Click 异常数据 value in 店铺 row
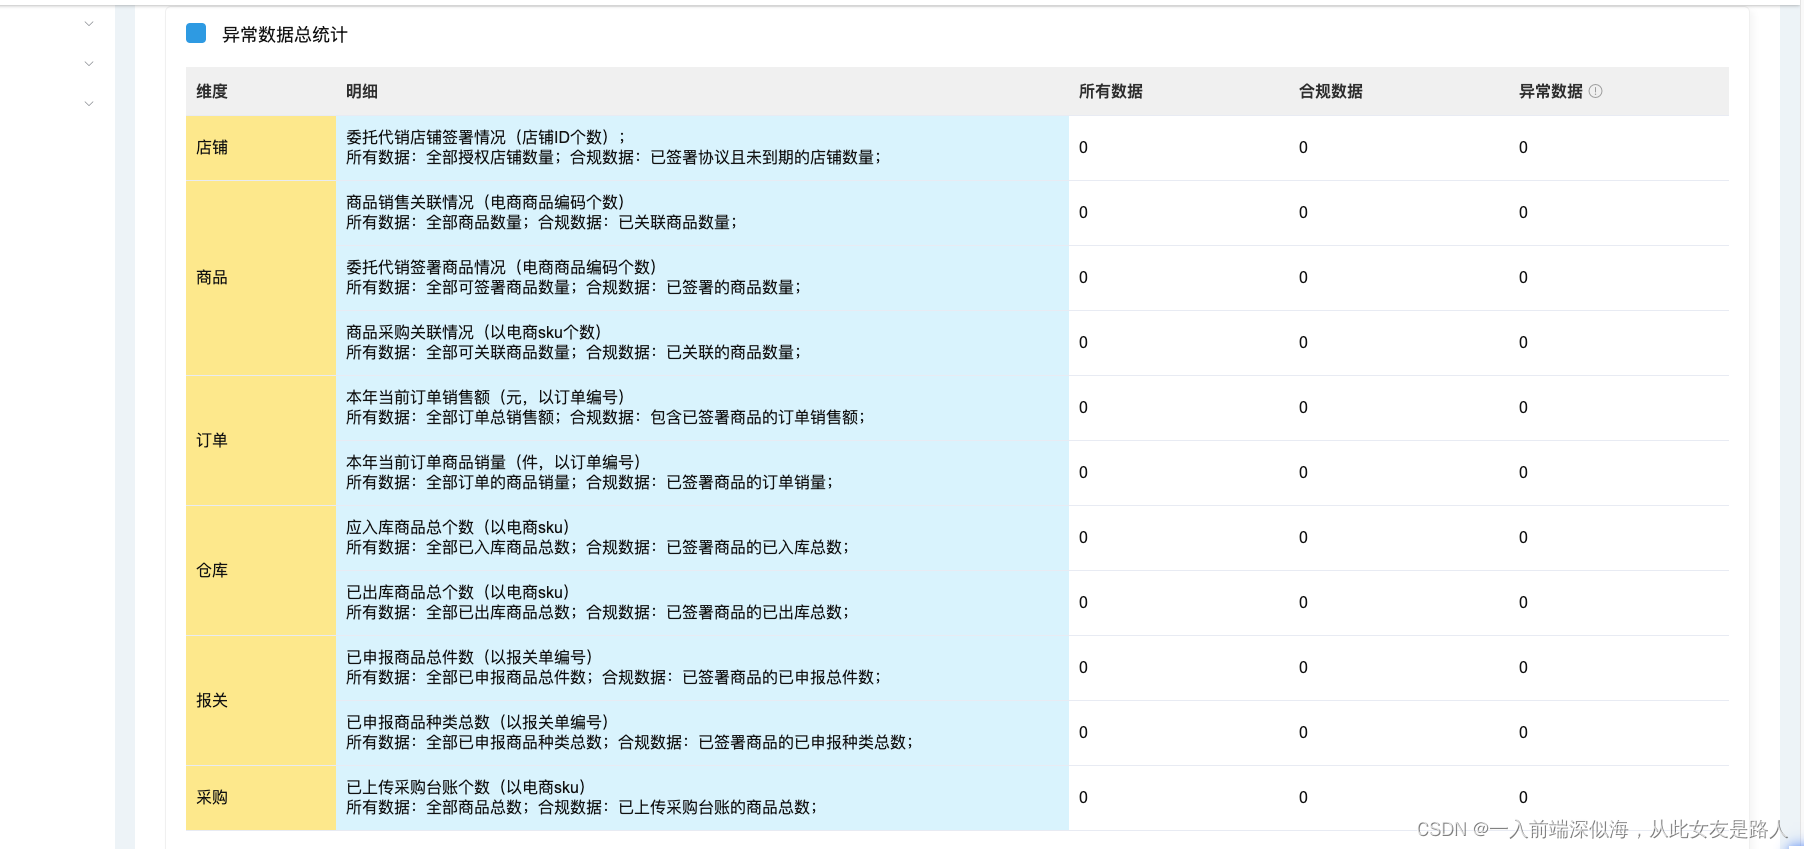The height and width of the screenshot is (849, 1804). click(x=1523, y=148)
